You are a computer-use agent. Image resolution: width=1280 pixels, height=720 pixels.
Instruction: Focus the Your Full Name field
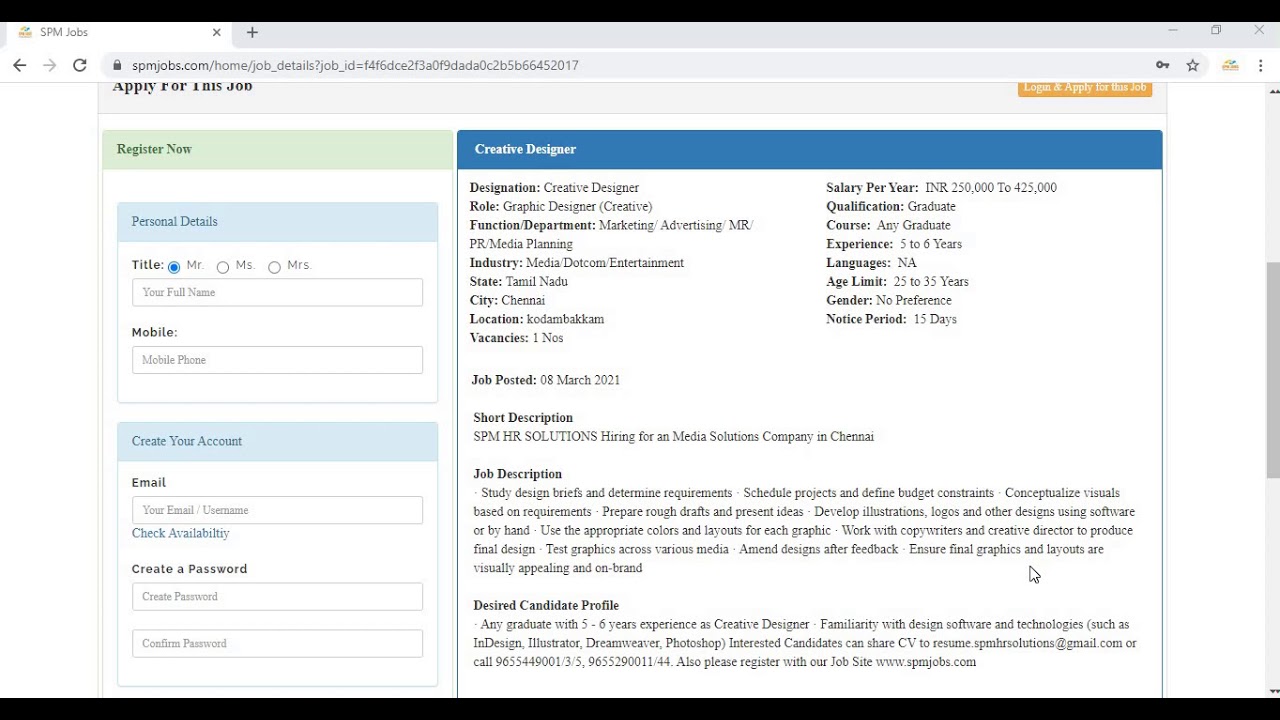[x=277, y=292]
